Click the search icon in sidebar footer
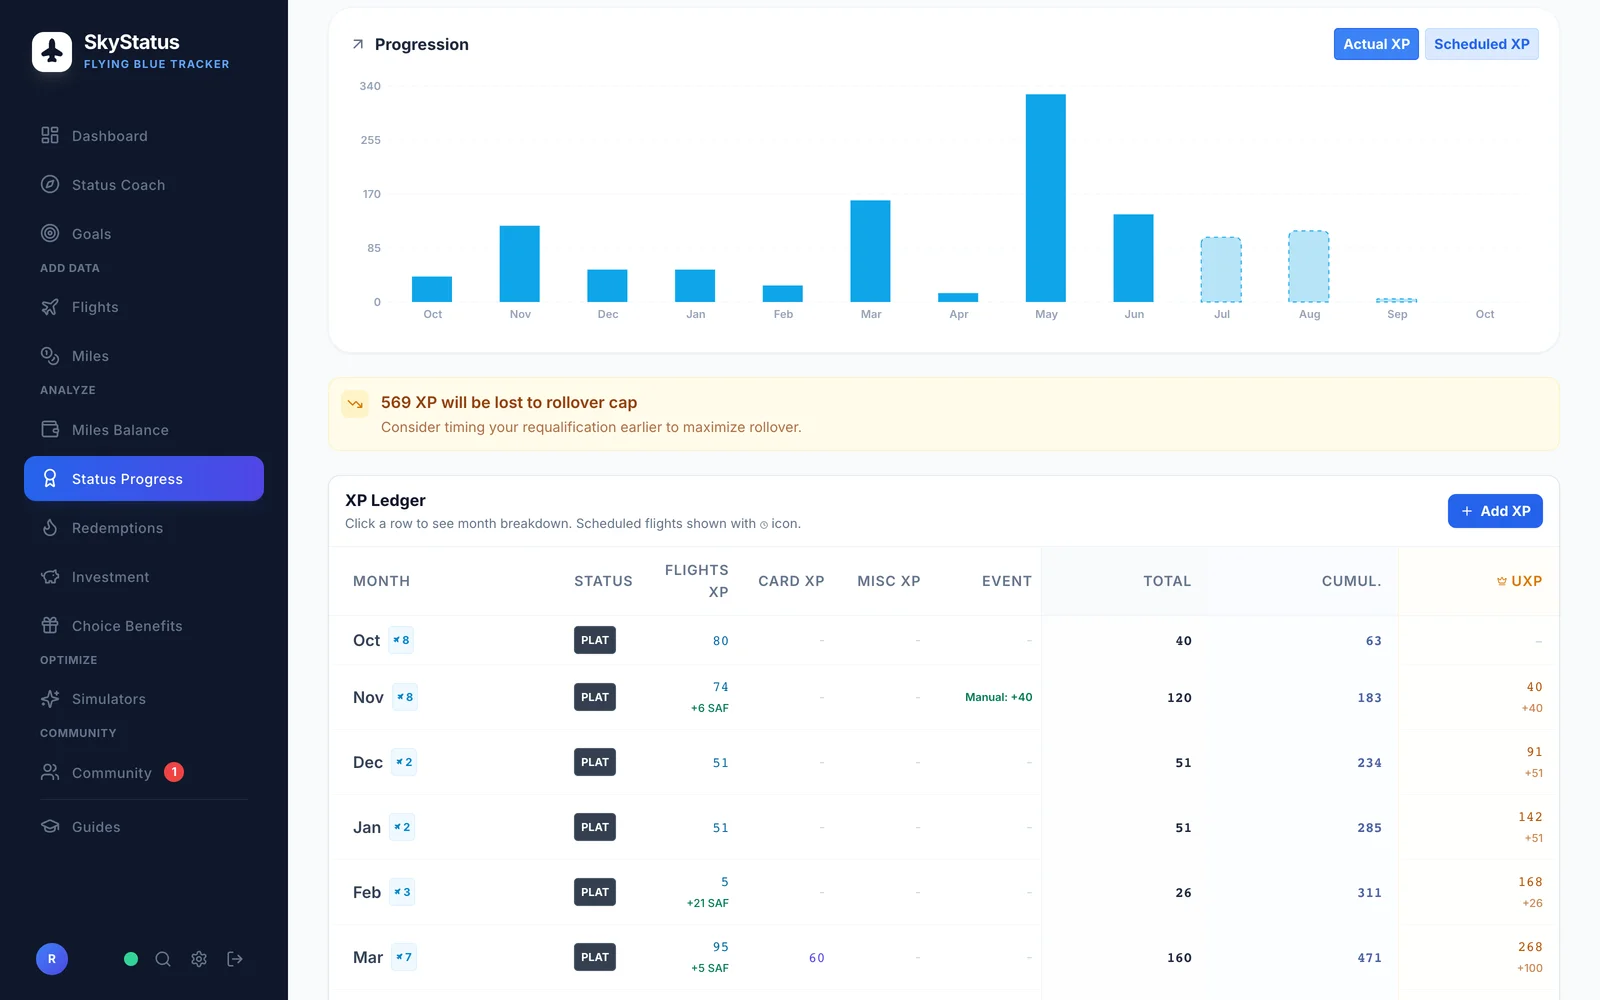The width and height of the screenshot is (1600, 1000). point(163,959)
